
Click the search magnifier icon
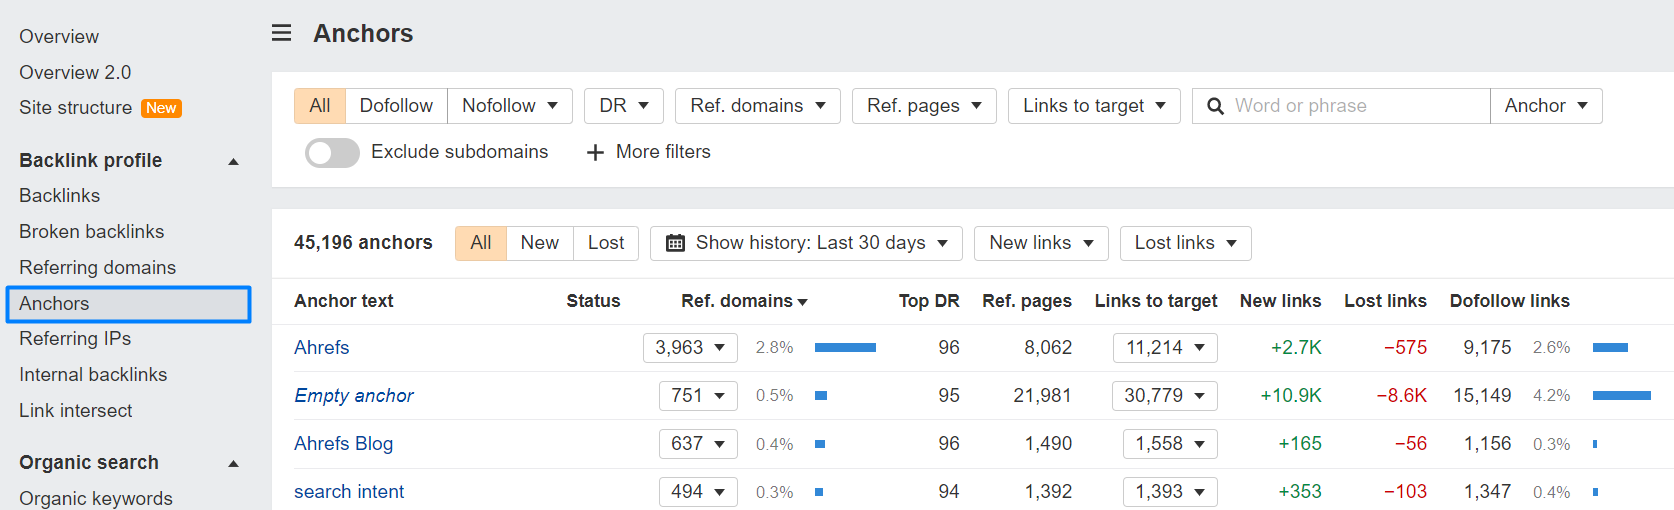[x=1215, y=106]
